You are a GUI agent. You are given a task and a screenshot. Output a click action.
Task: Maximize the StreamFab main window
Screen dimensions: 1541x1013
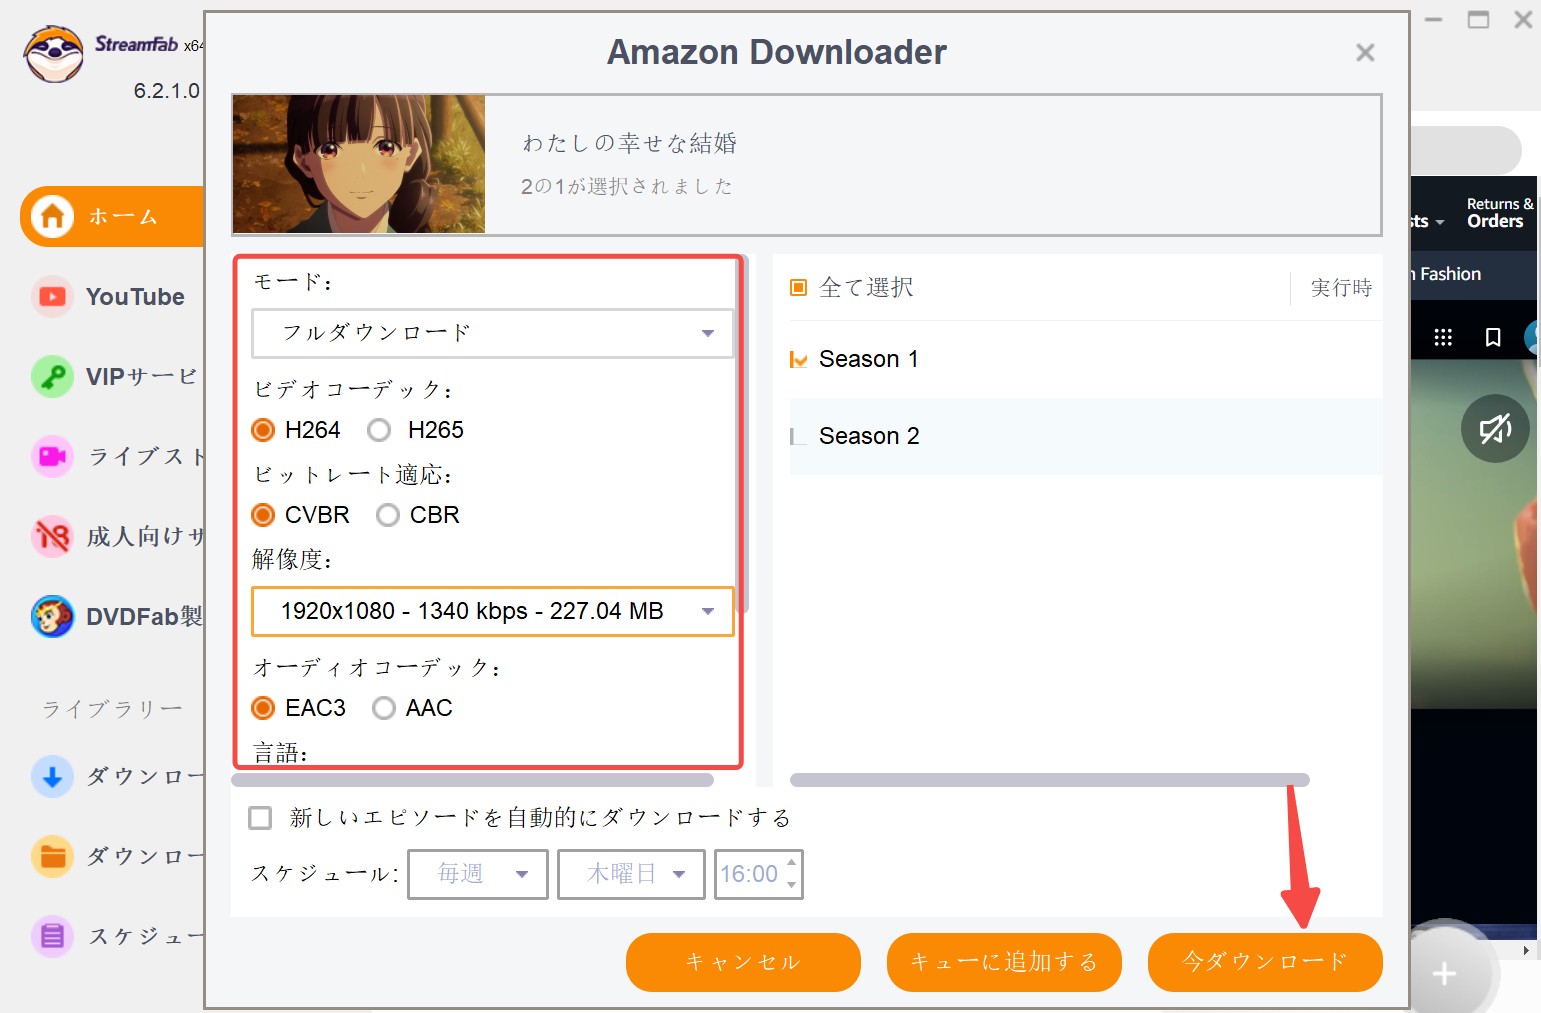tap(1478, 20)
